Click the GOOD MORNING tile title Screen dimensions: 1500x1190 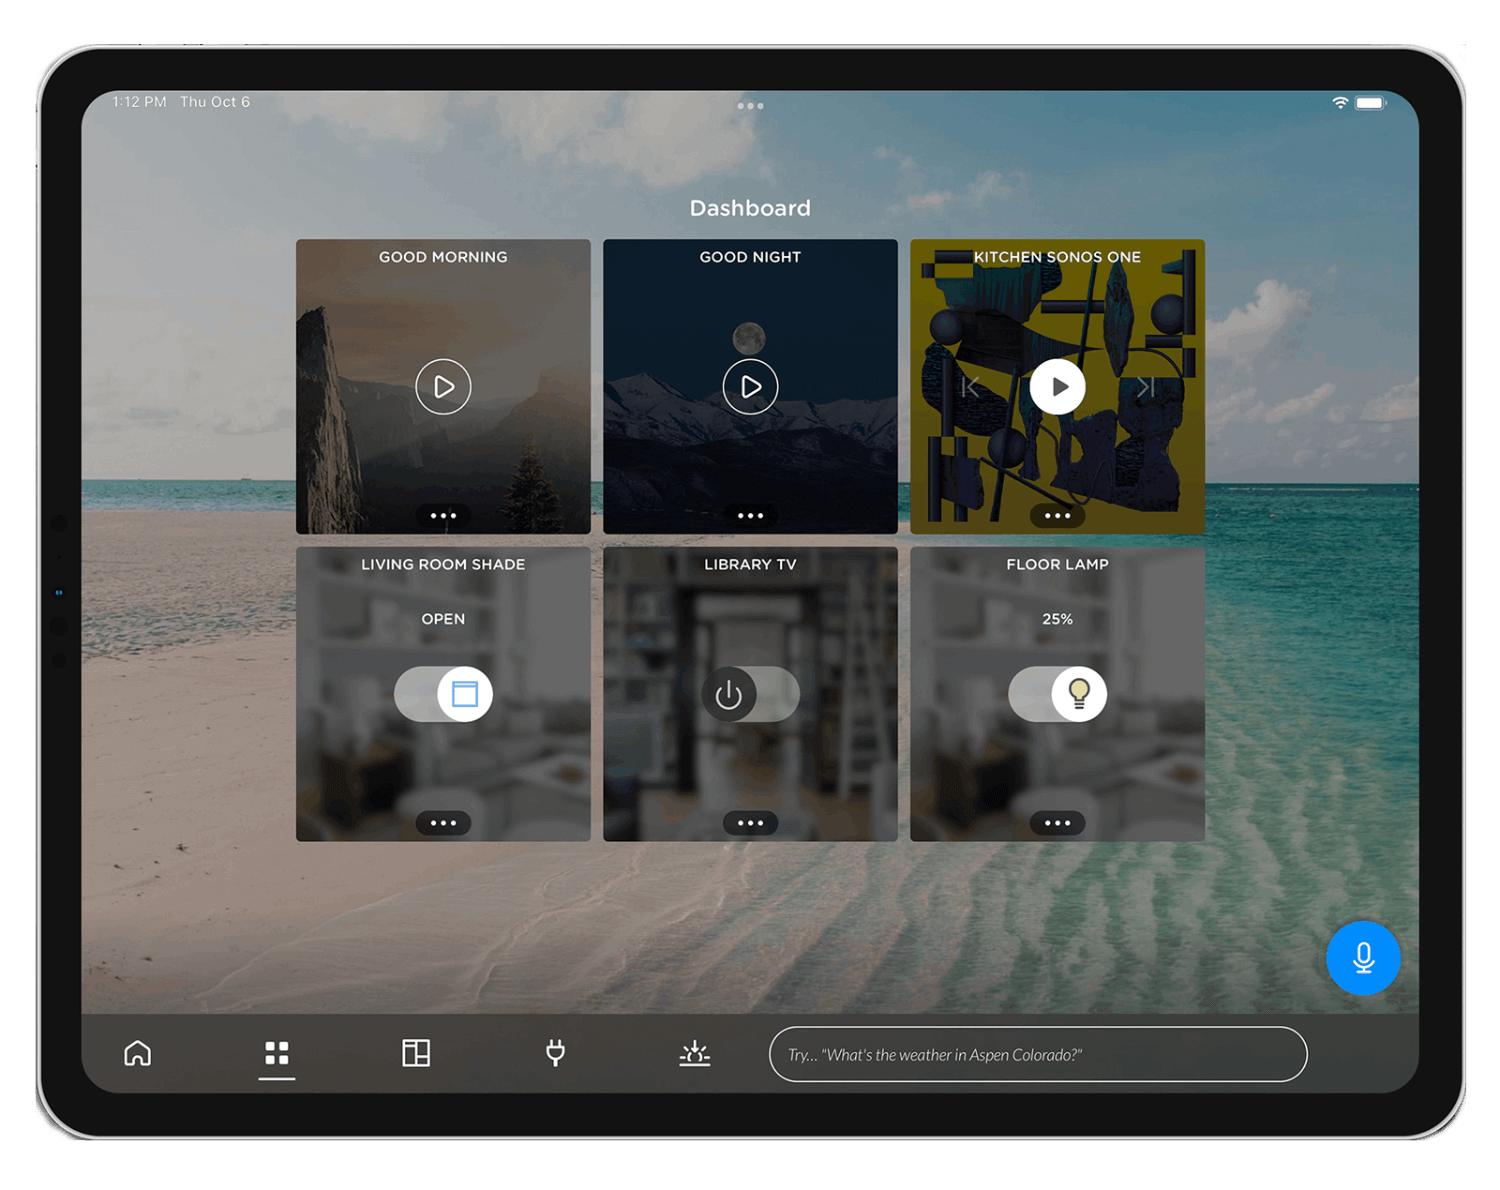(x=443, y=257)
